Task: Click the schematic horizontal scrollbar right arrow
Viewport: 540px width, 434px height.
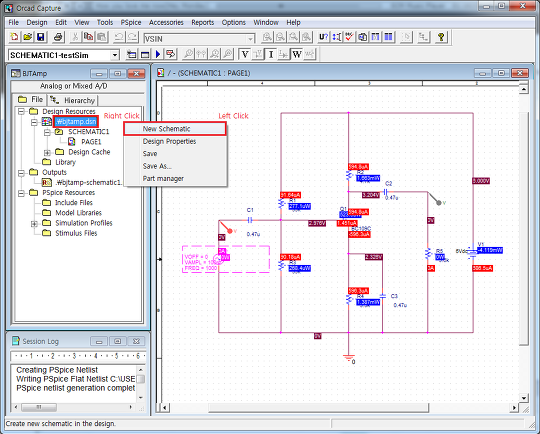Action: coord(514,408)
